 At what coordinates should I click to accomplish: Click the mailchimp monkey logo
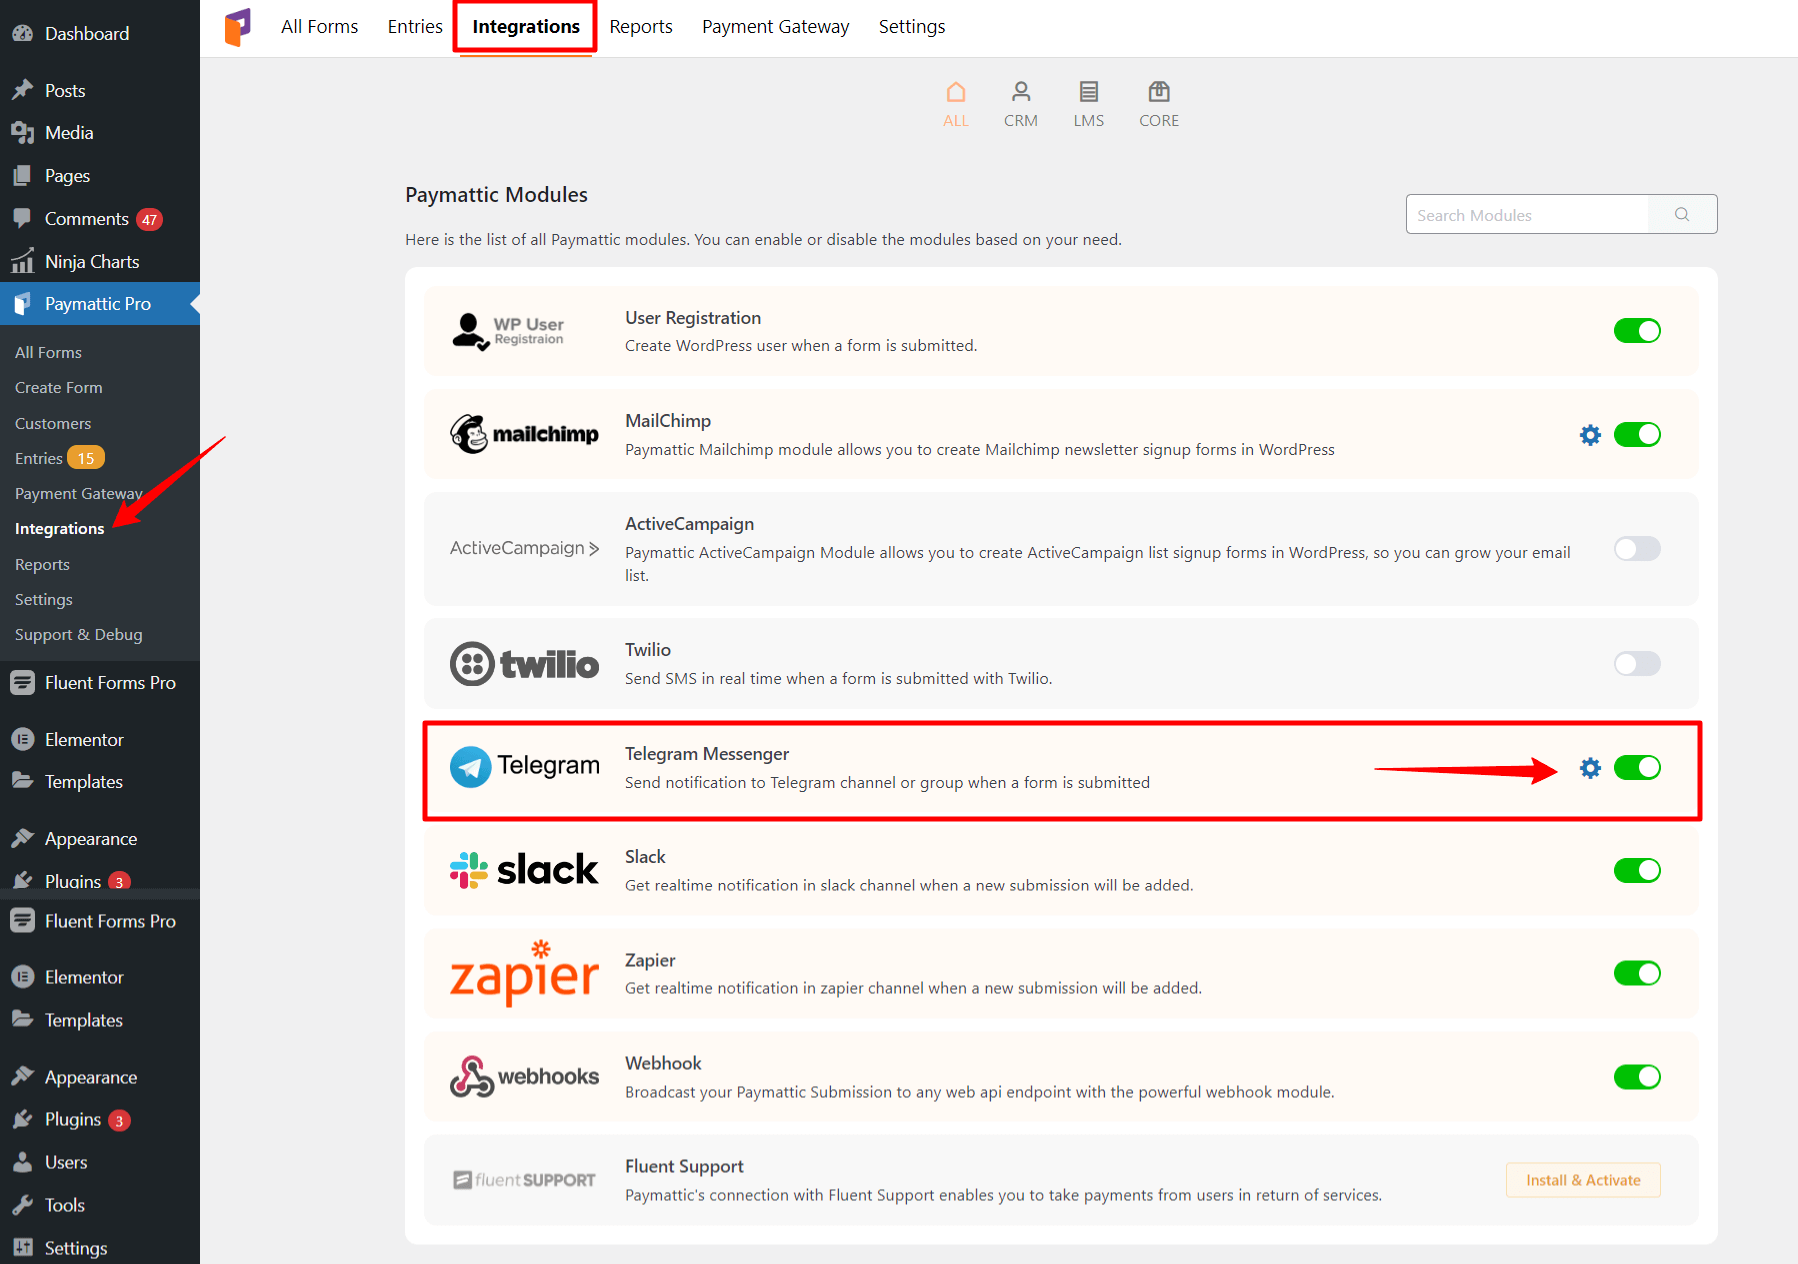524,434
